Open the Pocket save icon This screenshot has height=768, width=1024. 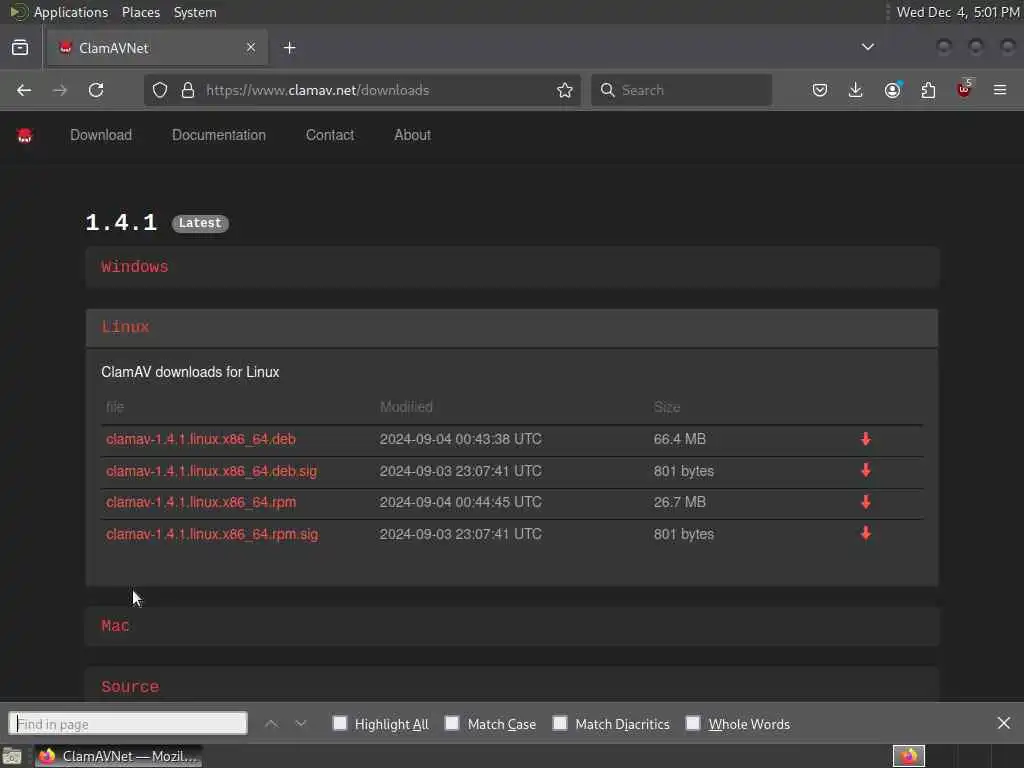pos(820,90)
